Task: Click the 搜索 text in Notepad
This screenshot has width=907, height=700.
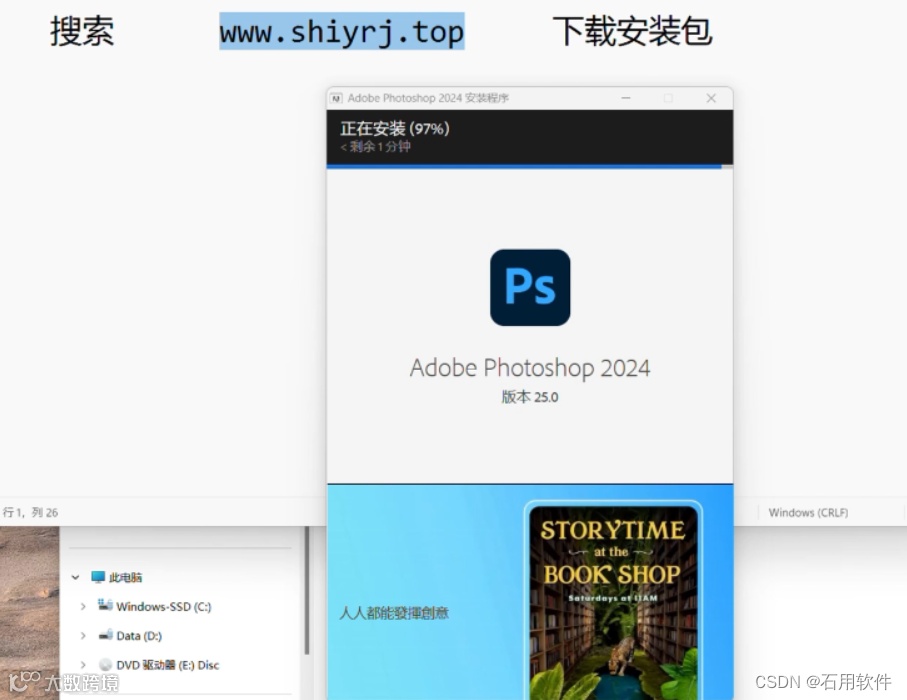Action: 82,31
